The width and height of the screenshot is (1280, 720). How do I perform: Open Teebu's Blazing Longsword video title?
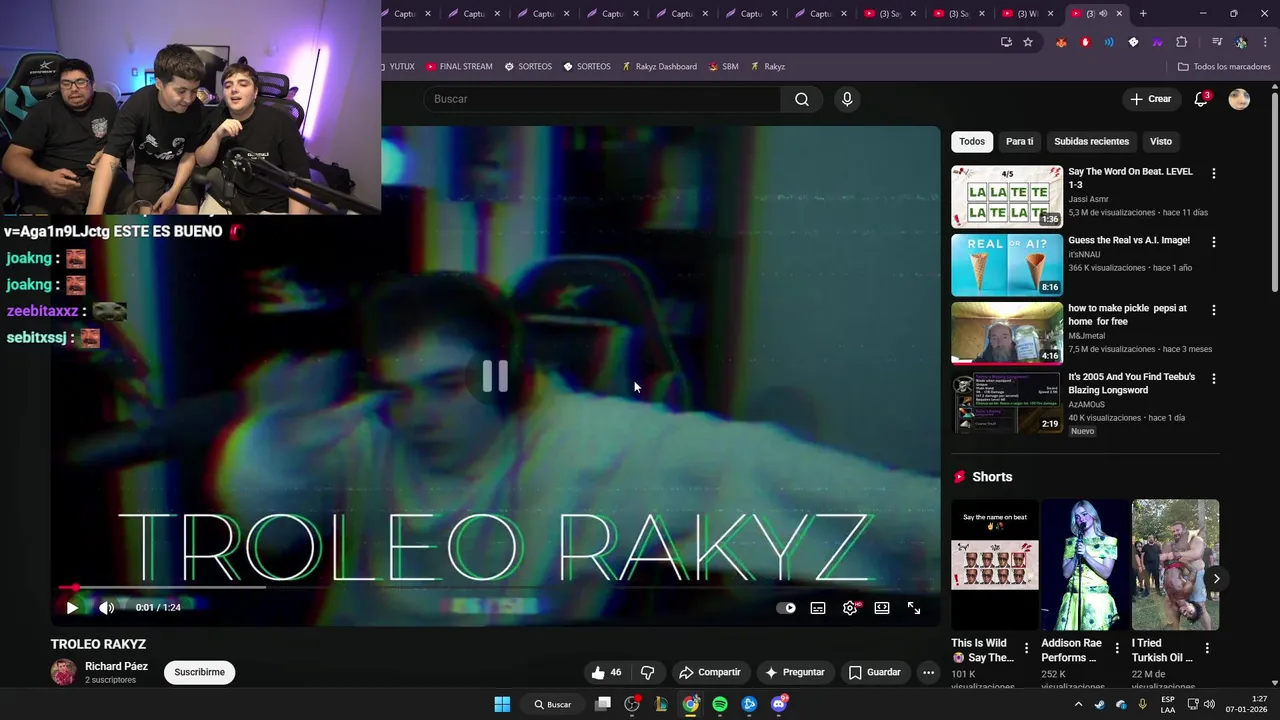pyautogui.click(x=1131, y=383)
